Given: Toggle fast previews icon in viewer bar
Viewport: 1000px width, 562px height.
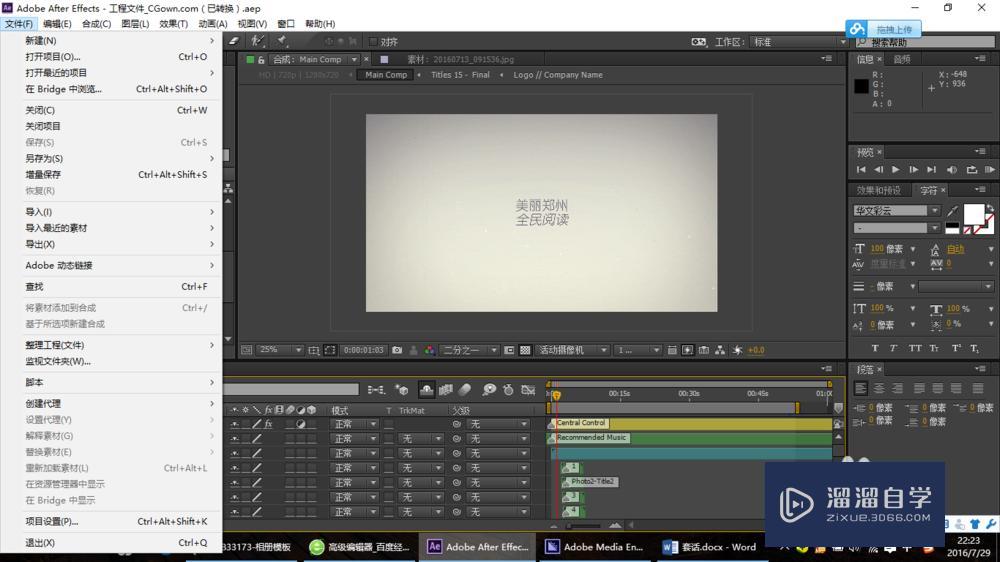Looking at the screenshot, I should (x=688, y=350).
